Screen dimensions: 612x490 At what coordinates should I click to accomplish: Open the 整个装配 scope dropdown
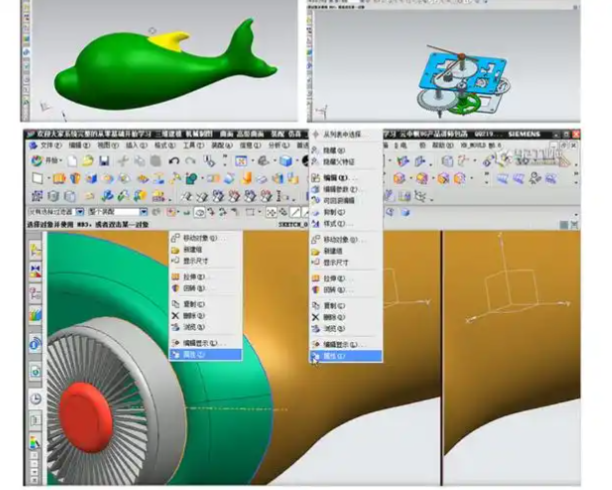(115, 213)
